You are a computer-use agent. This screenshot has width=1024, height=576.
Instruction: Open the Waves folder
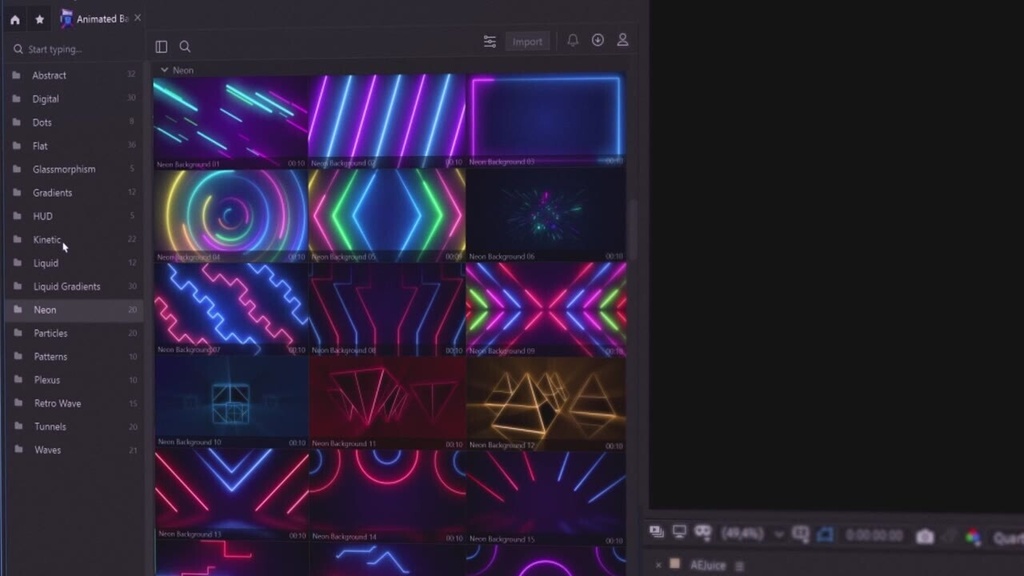74,450
